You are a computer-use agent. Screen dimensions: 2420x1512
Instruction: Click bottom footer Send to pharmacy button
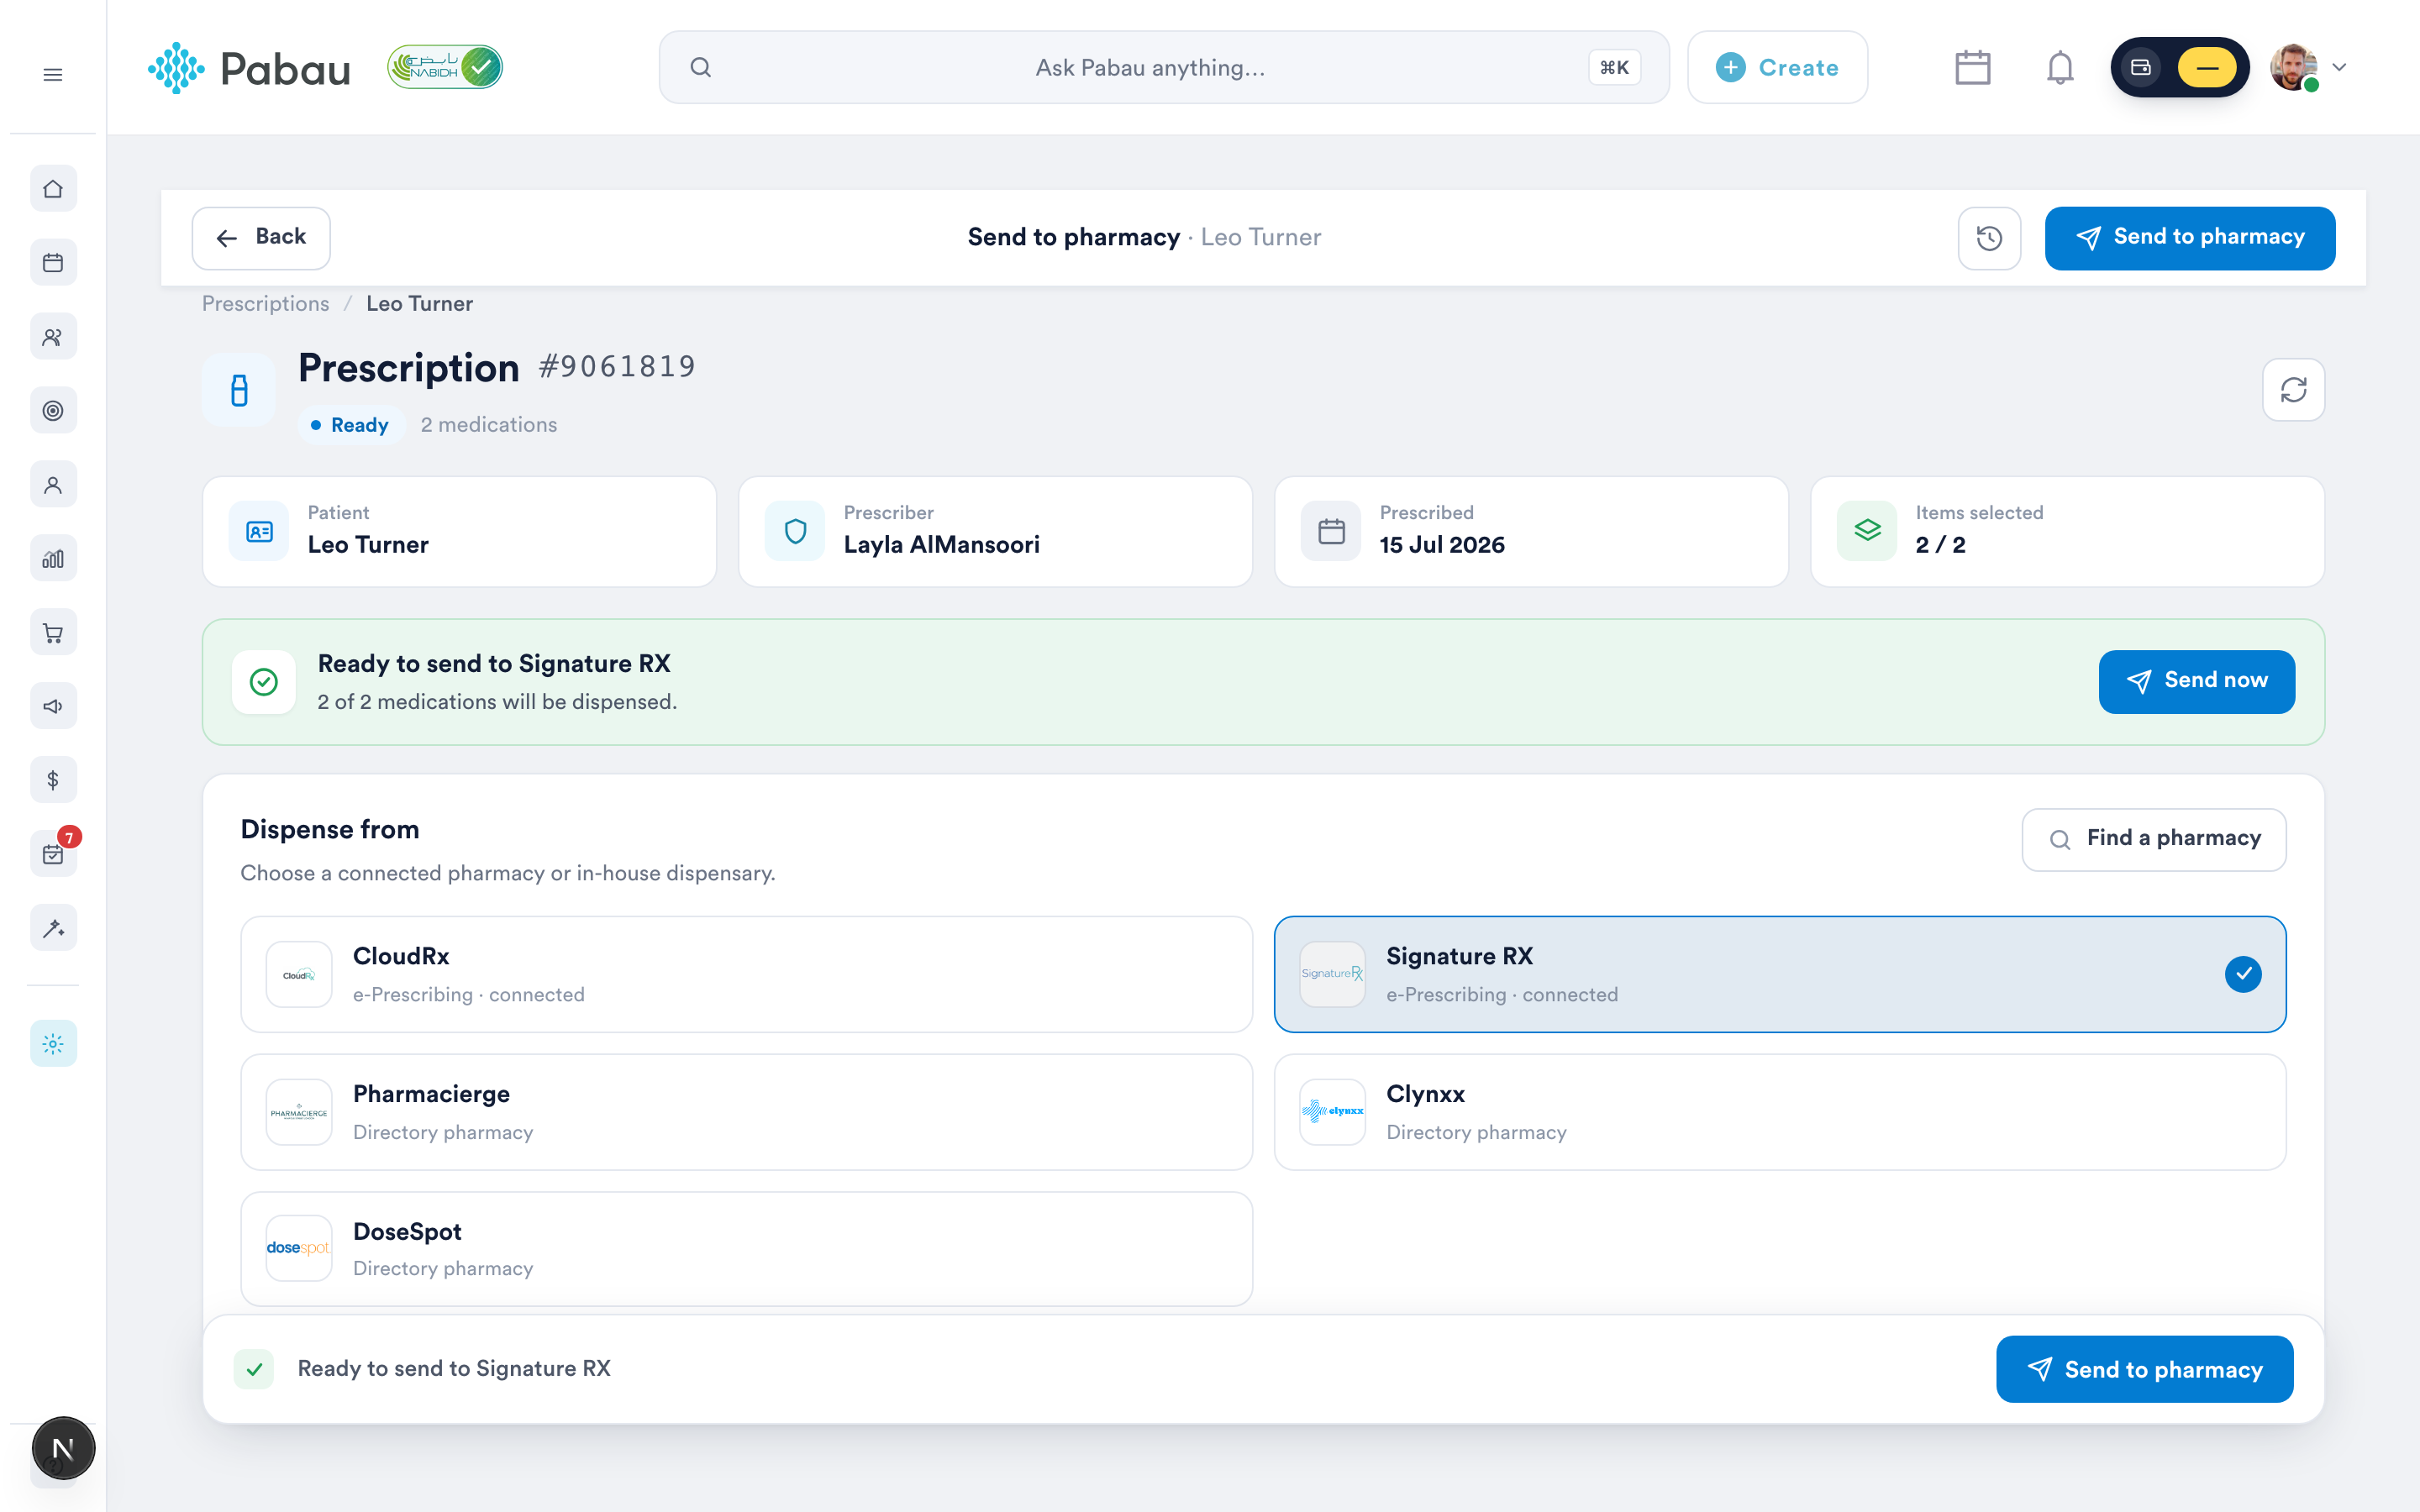point(2144,1369)
